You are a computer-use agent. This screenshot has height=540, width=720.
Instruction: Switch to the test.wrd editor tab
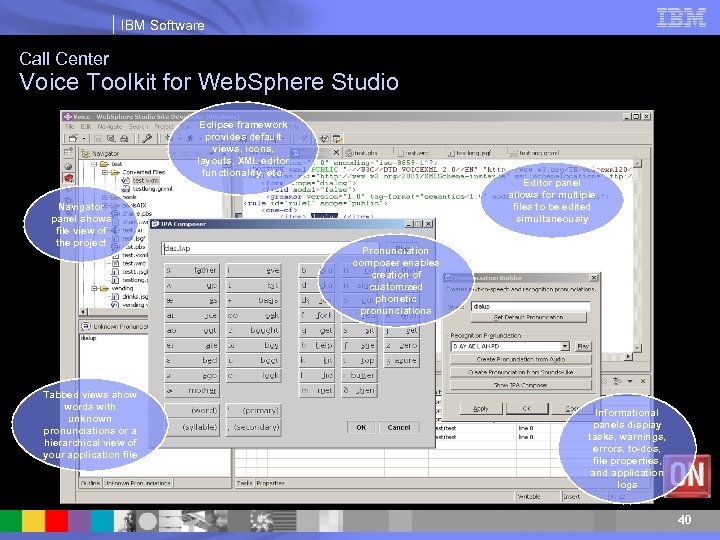tap(416, 153)
